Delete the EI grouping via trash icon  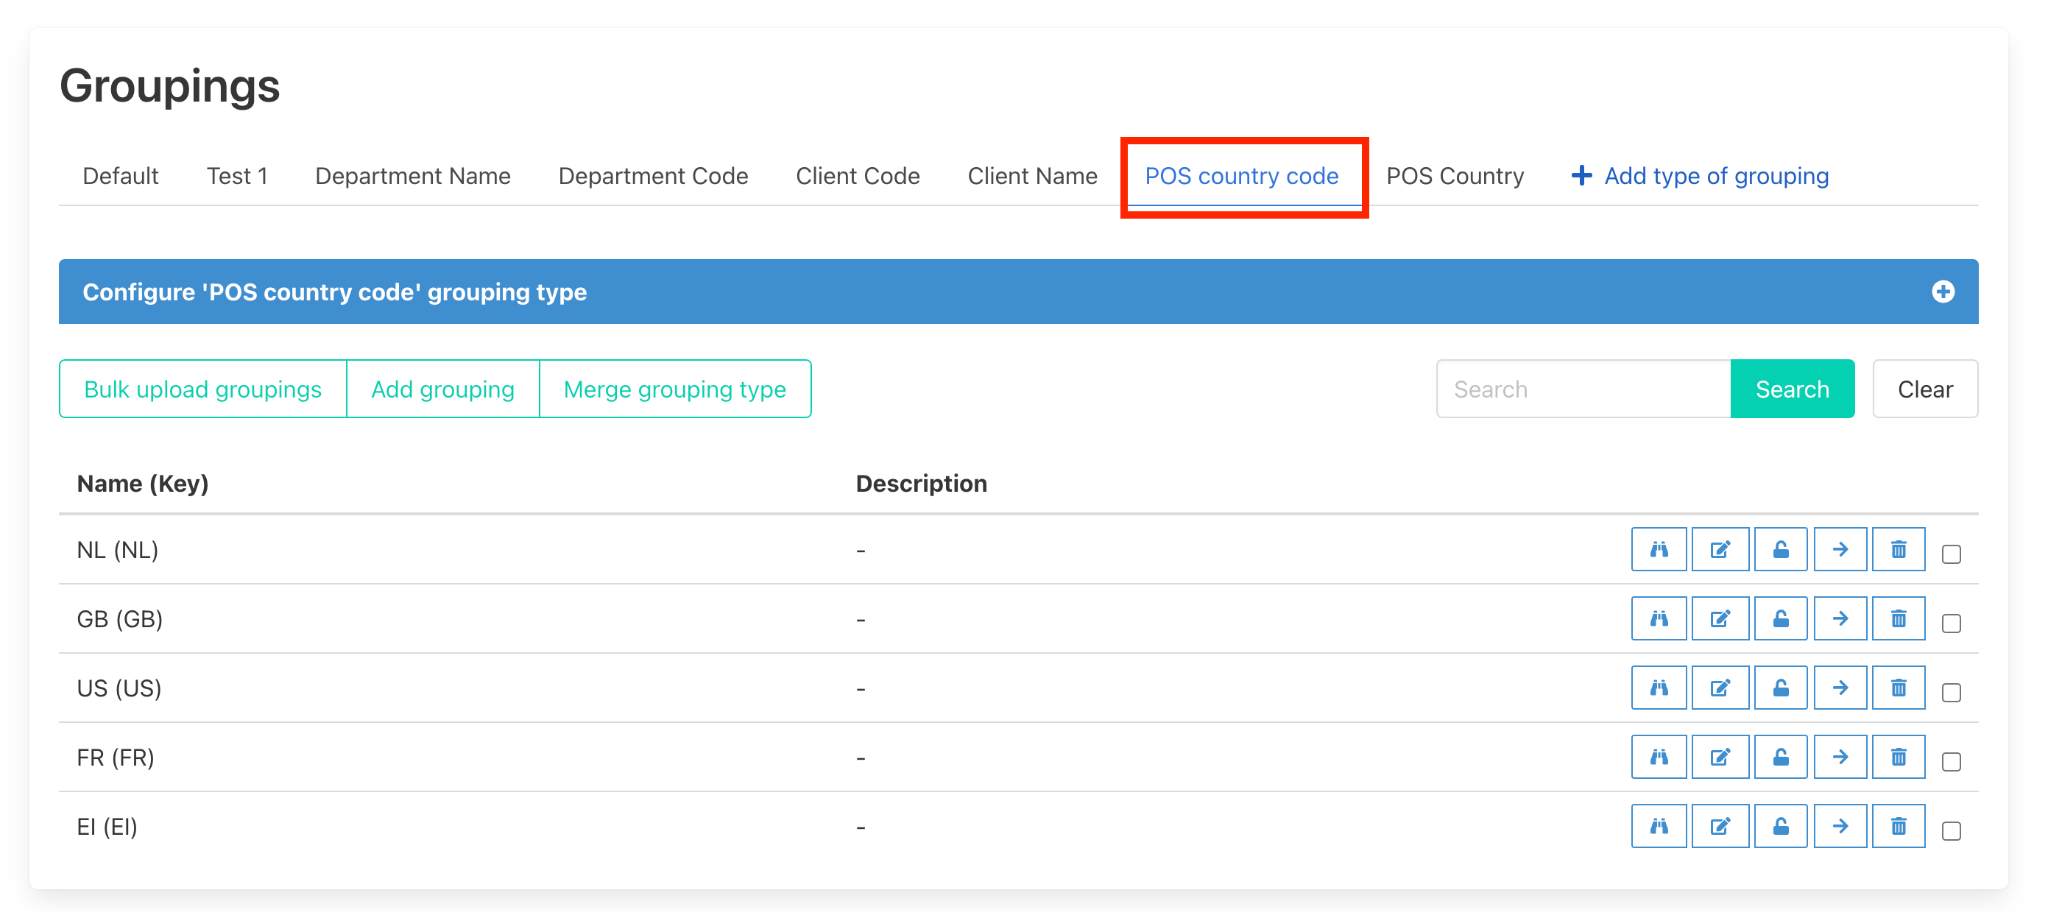[x=1898, y=826]
